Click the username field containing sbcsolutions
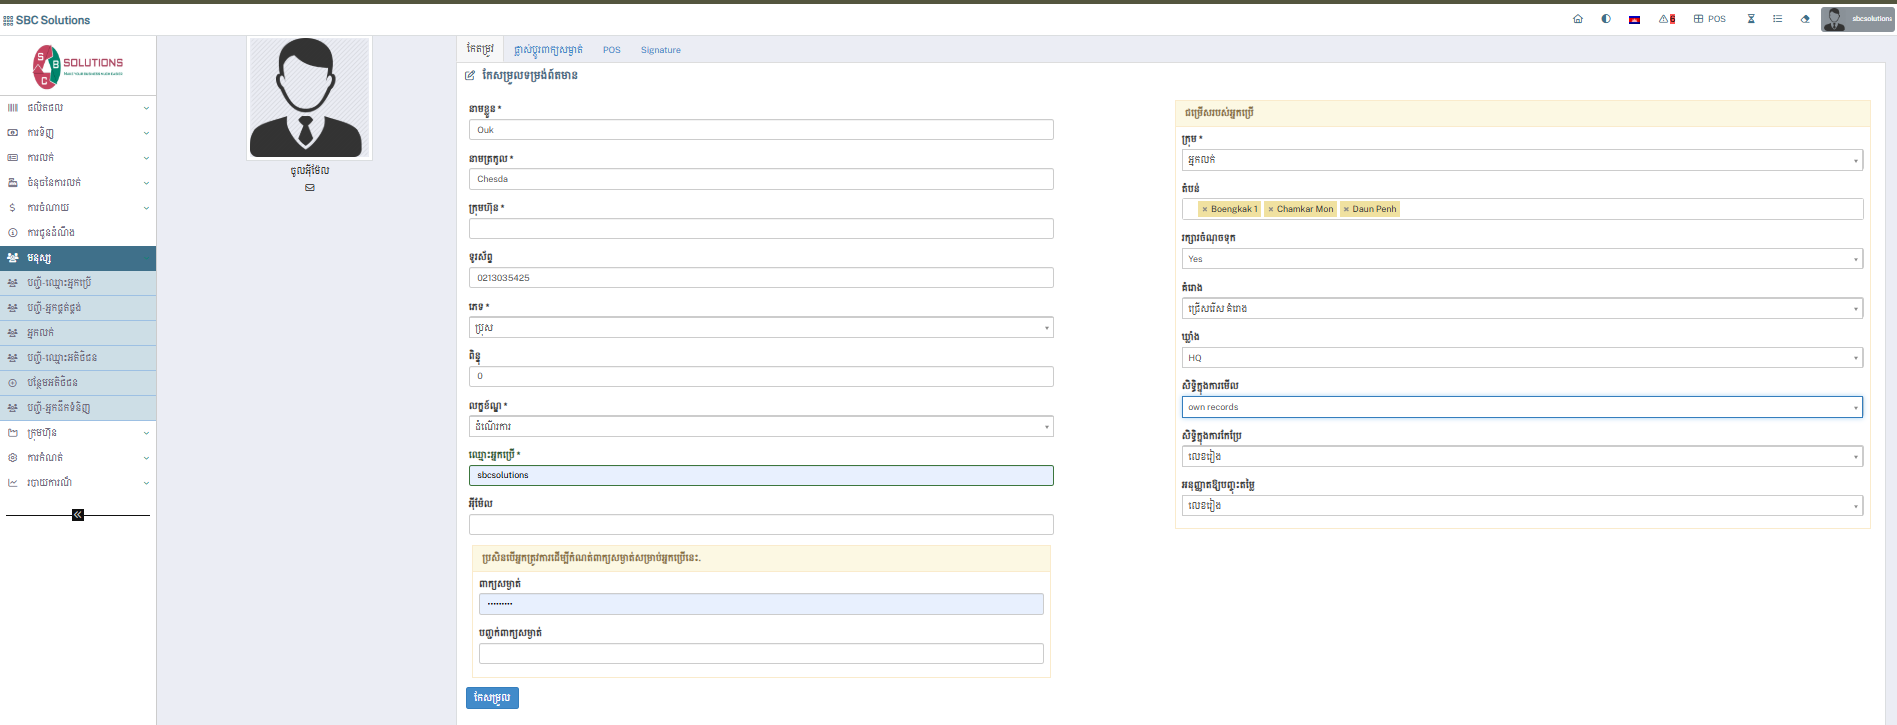1897x725 pixels. (x=760, y=476)
